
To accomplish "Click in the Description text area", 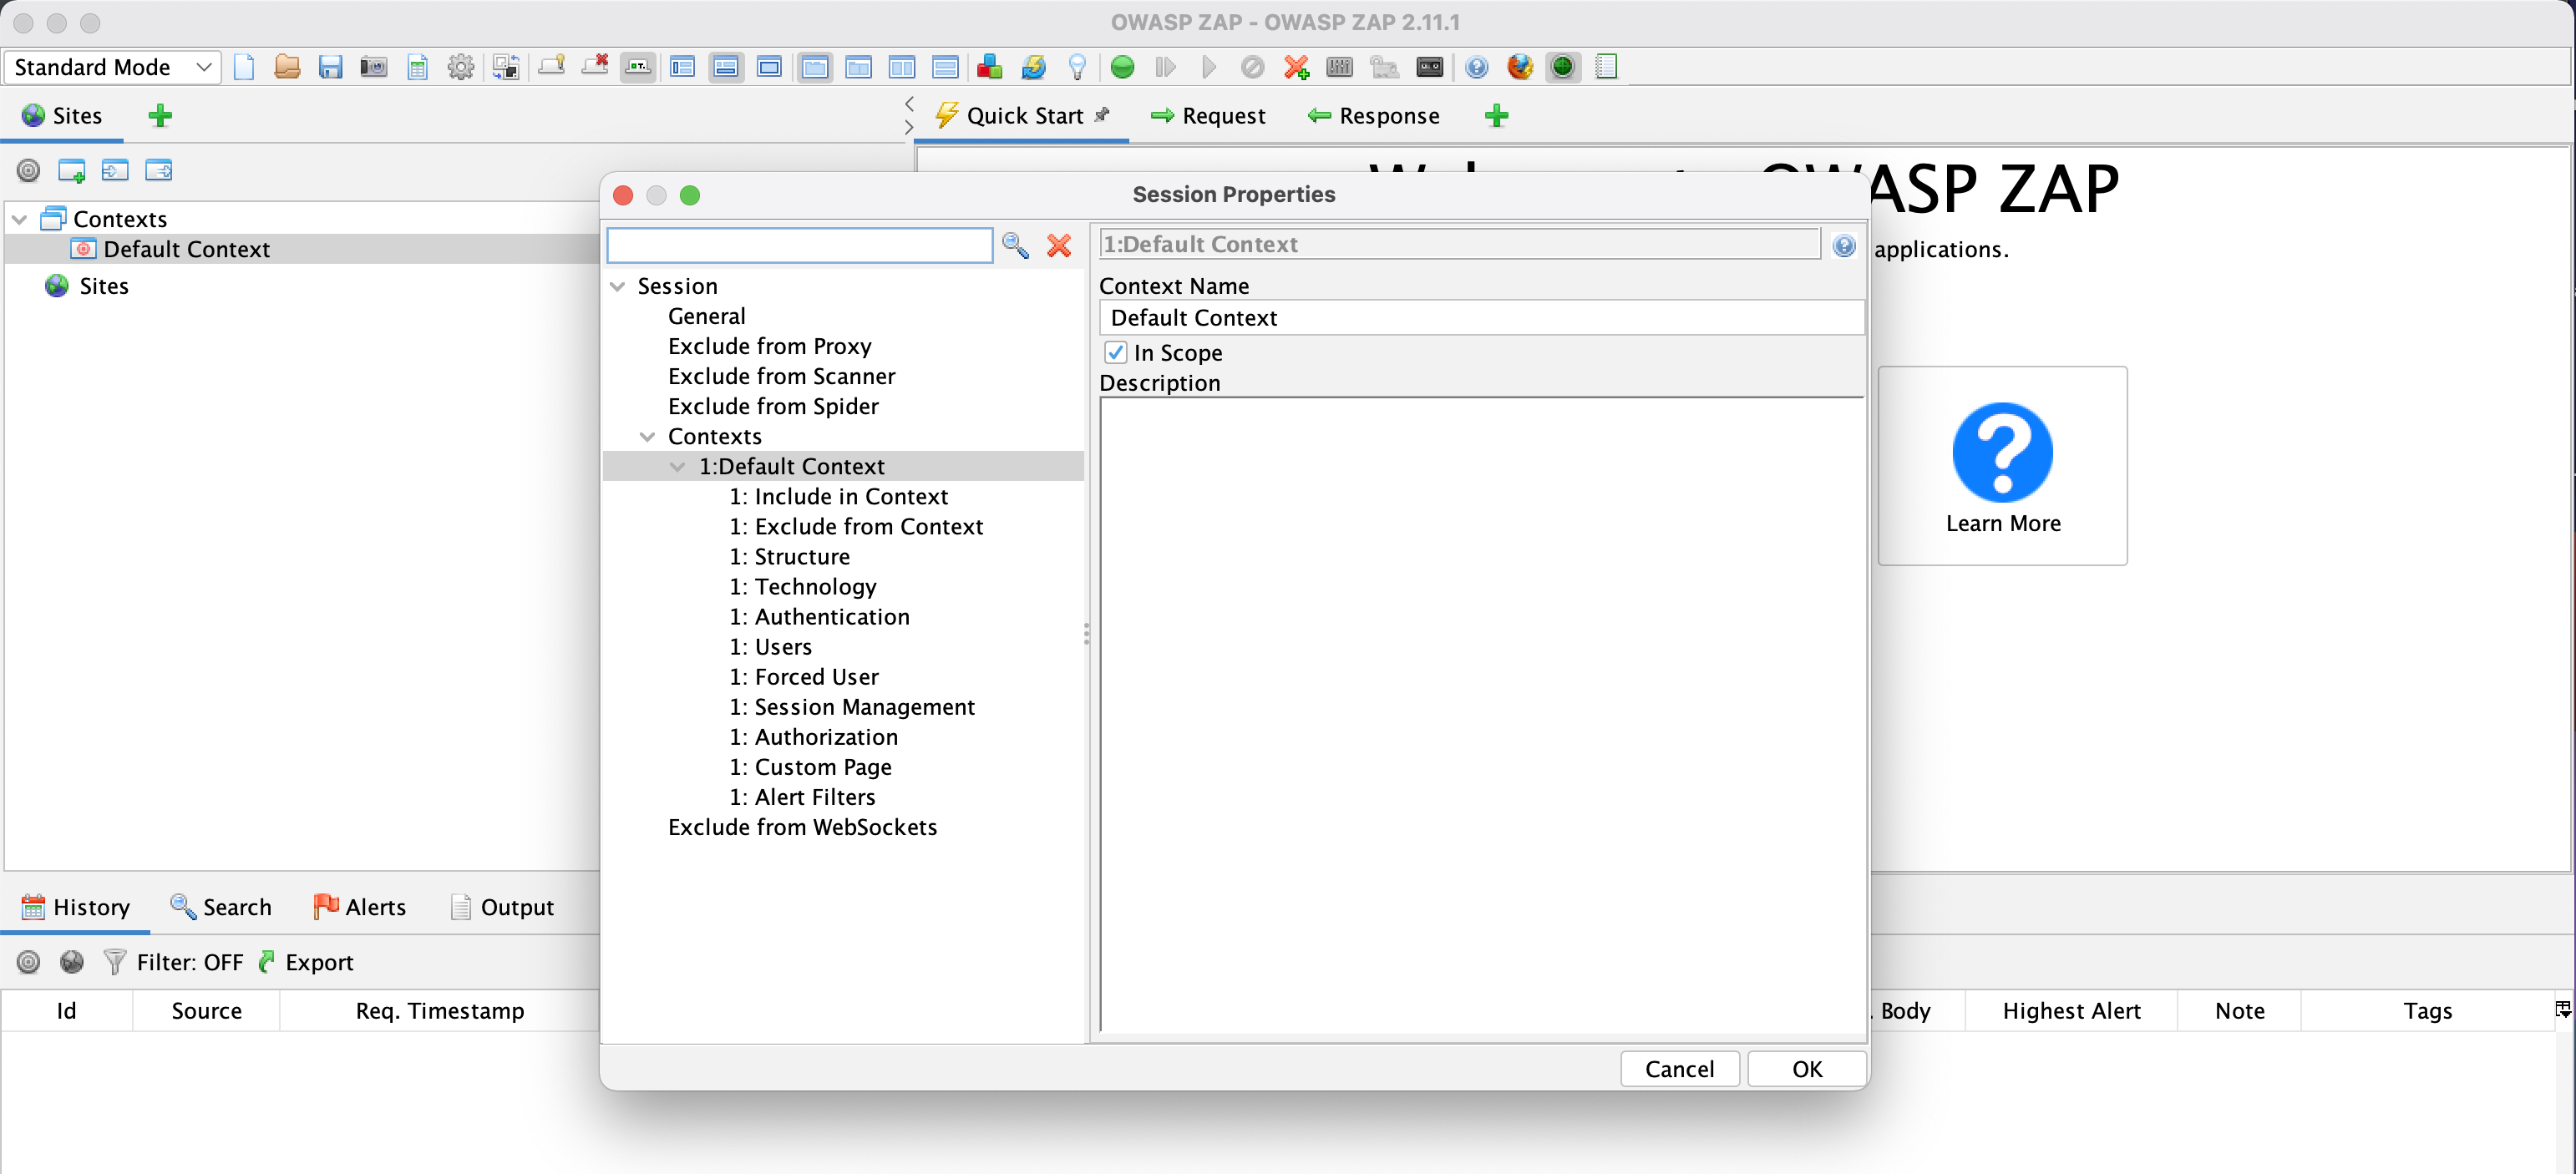I will coord(1481,714).
